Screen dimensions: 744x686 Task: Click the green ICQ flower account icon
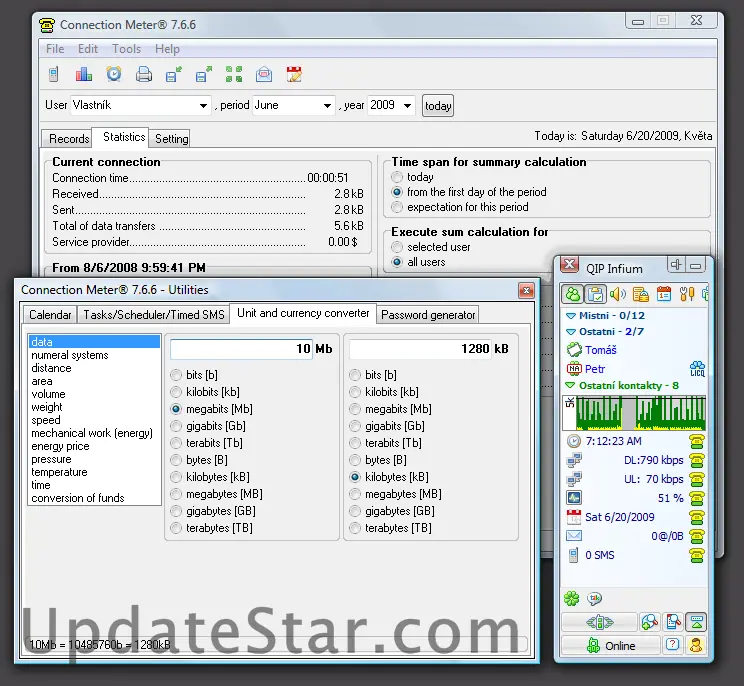[x=572, y=599]
